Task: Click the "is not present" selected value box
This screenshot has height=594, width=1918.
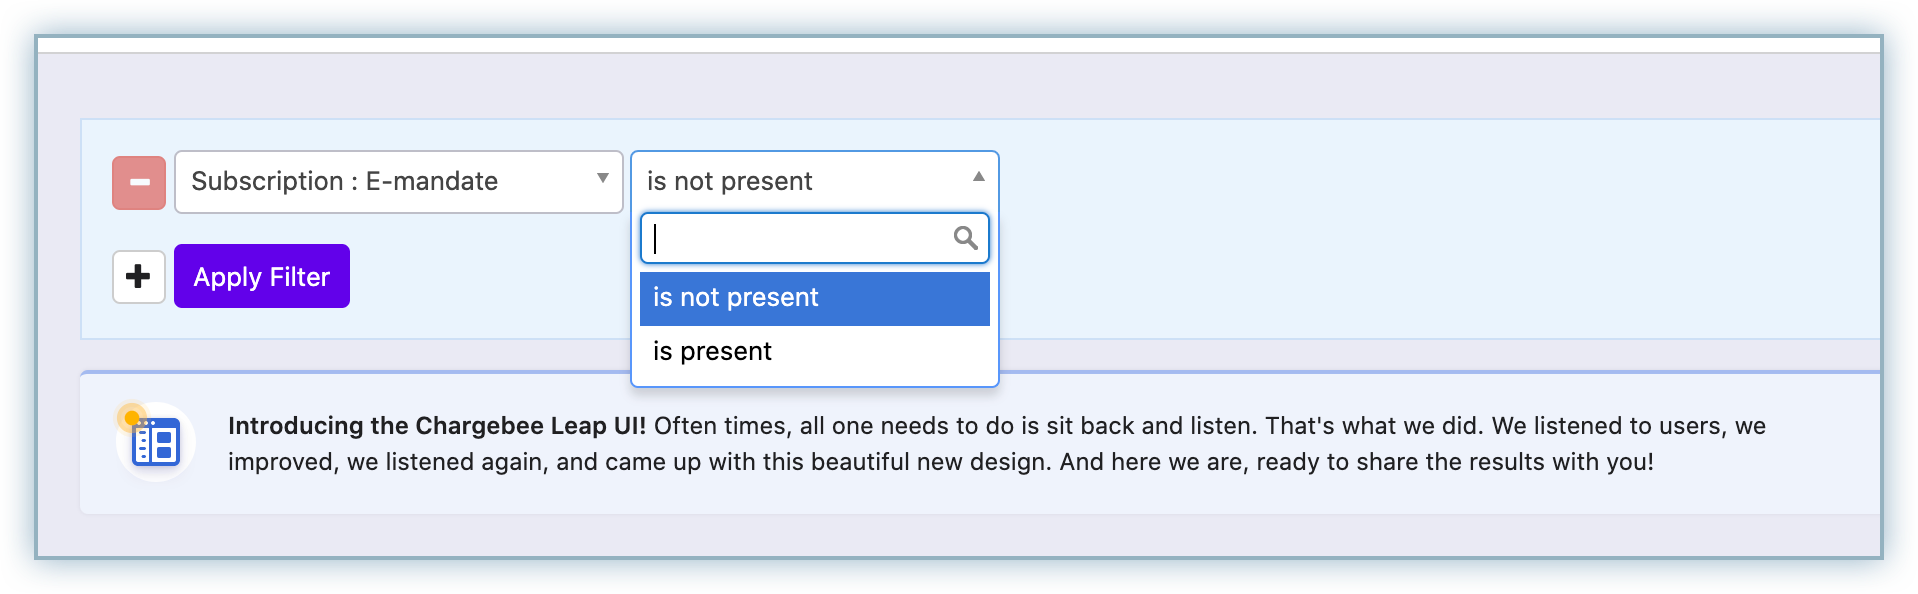Action: coord(800,181)
